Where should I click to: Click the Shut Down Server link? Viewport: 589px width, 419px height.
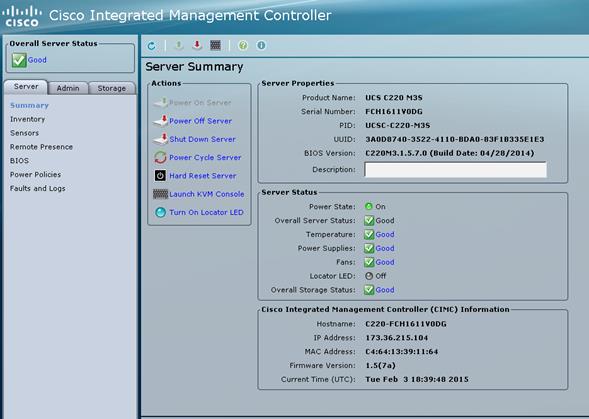click(202, 139)
